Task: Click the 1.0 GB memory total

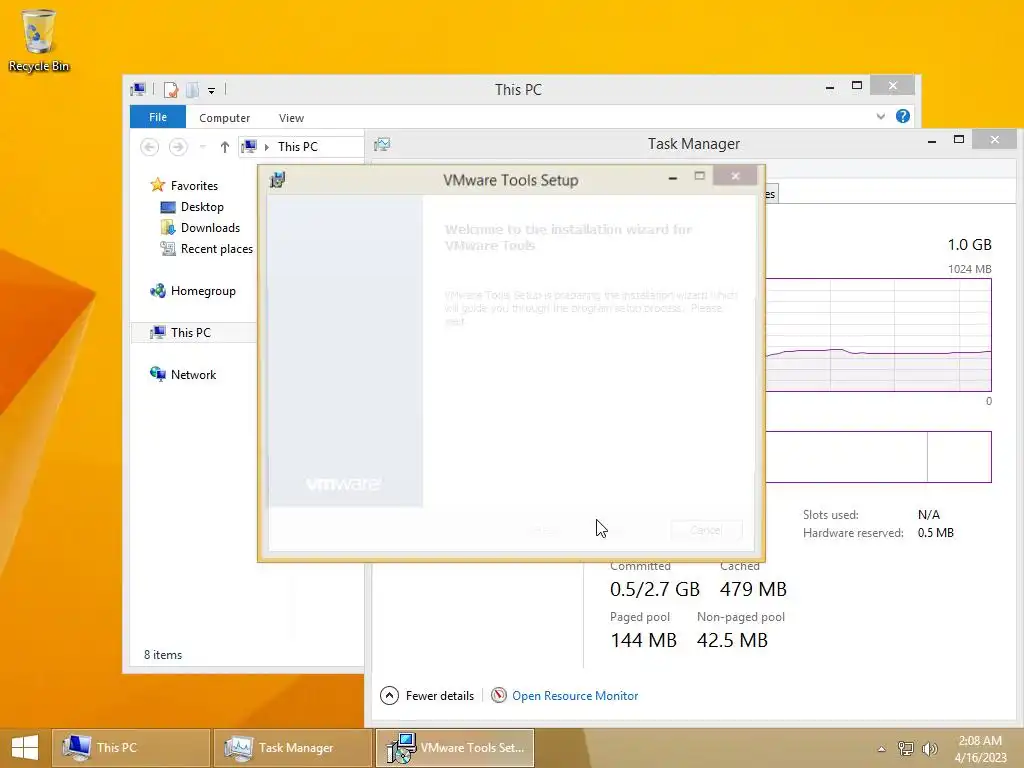Action: 969,244
